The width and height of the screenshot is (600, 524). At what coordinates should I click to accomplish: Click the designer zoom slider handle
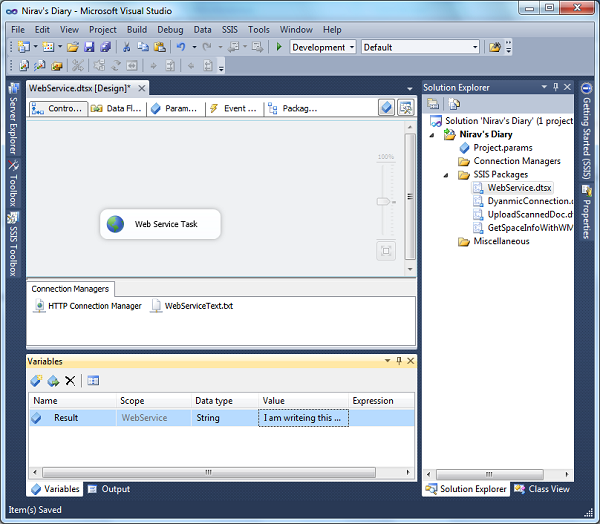pos(382,201)
